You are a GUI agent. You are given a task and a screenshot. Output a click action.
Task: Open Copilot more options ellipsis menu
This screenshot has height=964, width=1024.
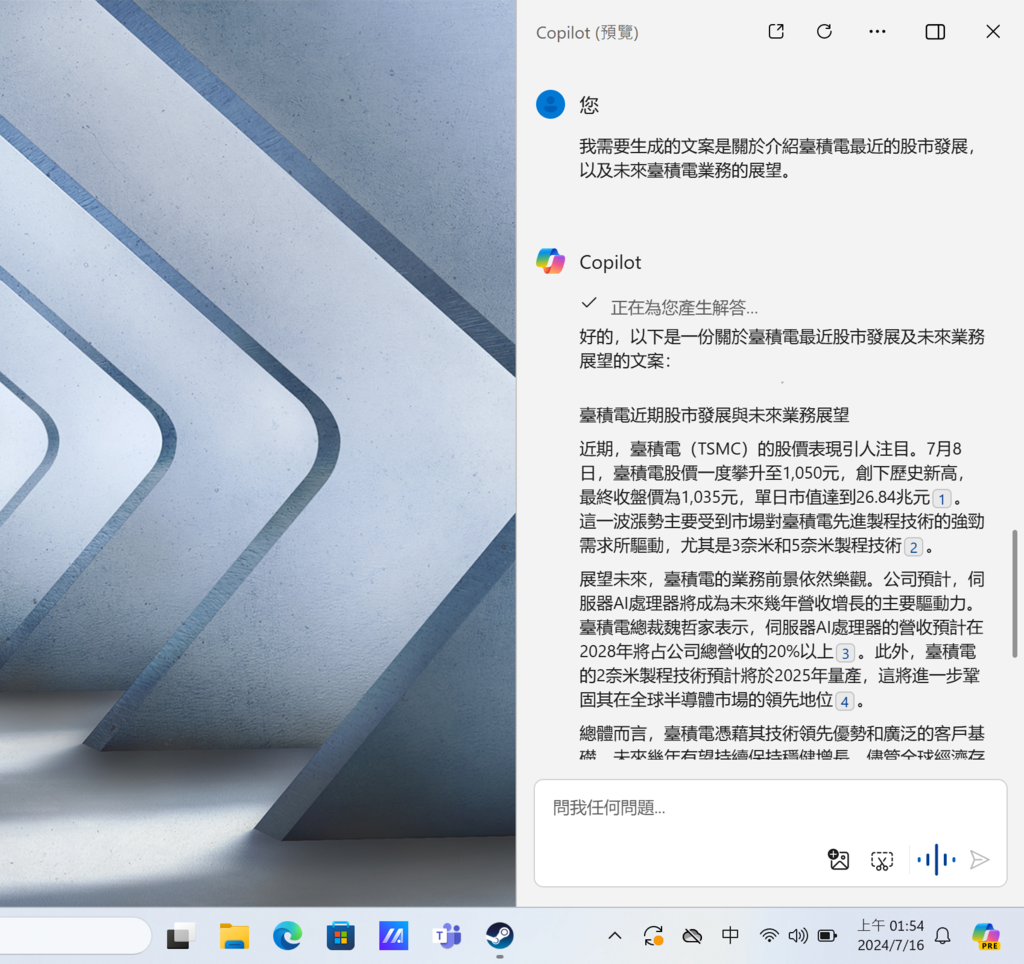pyautogui.click(x=877, y=31)
